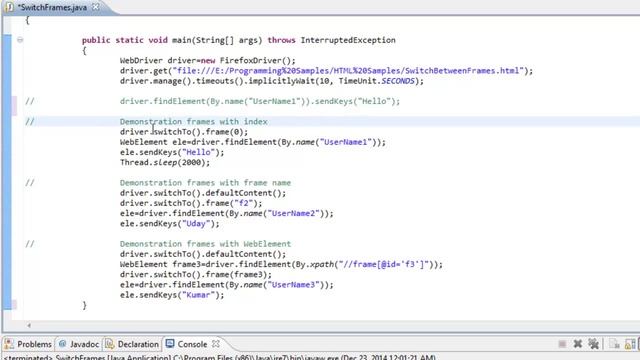This screenshot has height=360, width=640.
Task: Click the terminated SwitchFrames console status line
Action: click(x=219, y=357)
